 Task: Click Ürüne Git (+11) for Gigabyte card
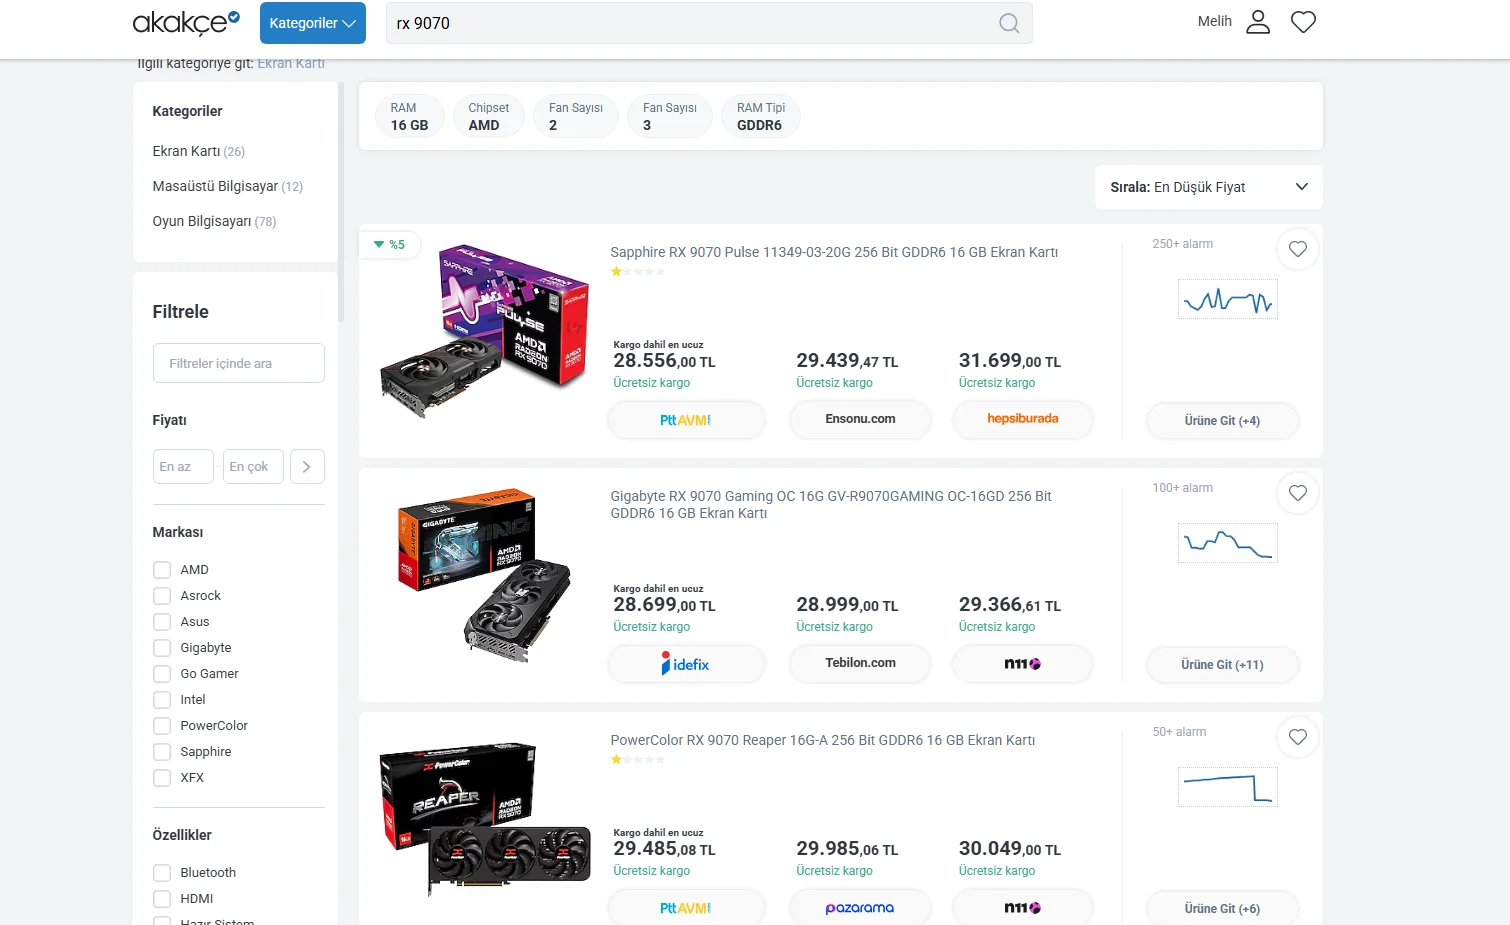point(1222,665)
